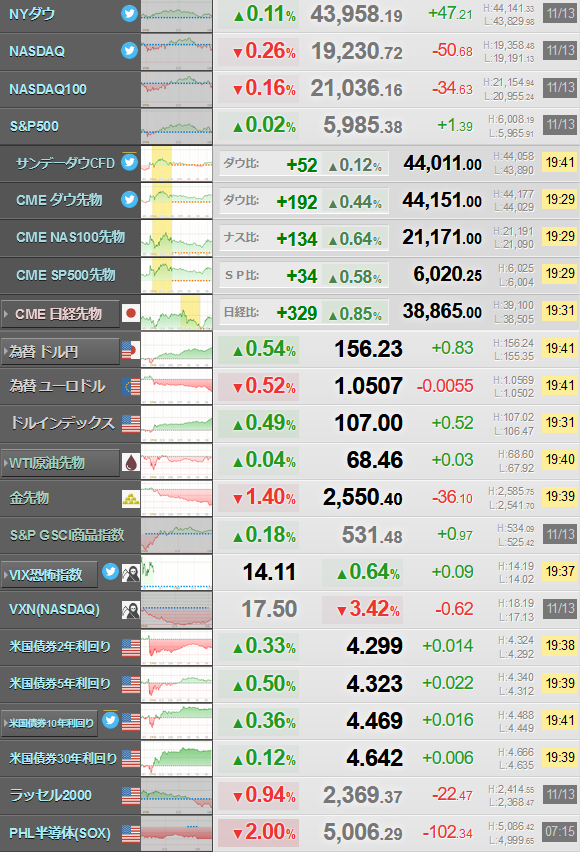Open the 米国債券30年利回り mini chart thumbnail
Viewport: 580px width, 852px height.
coord(177,758)
